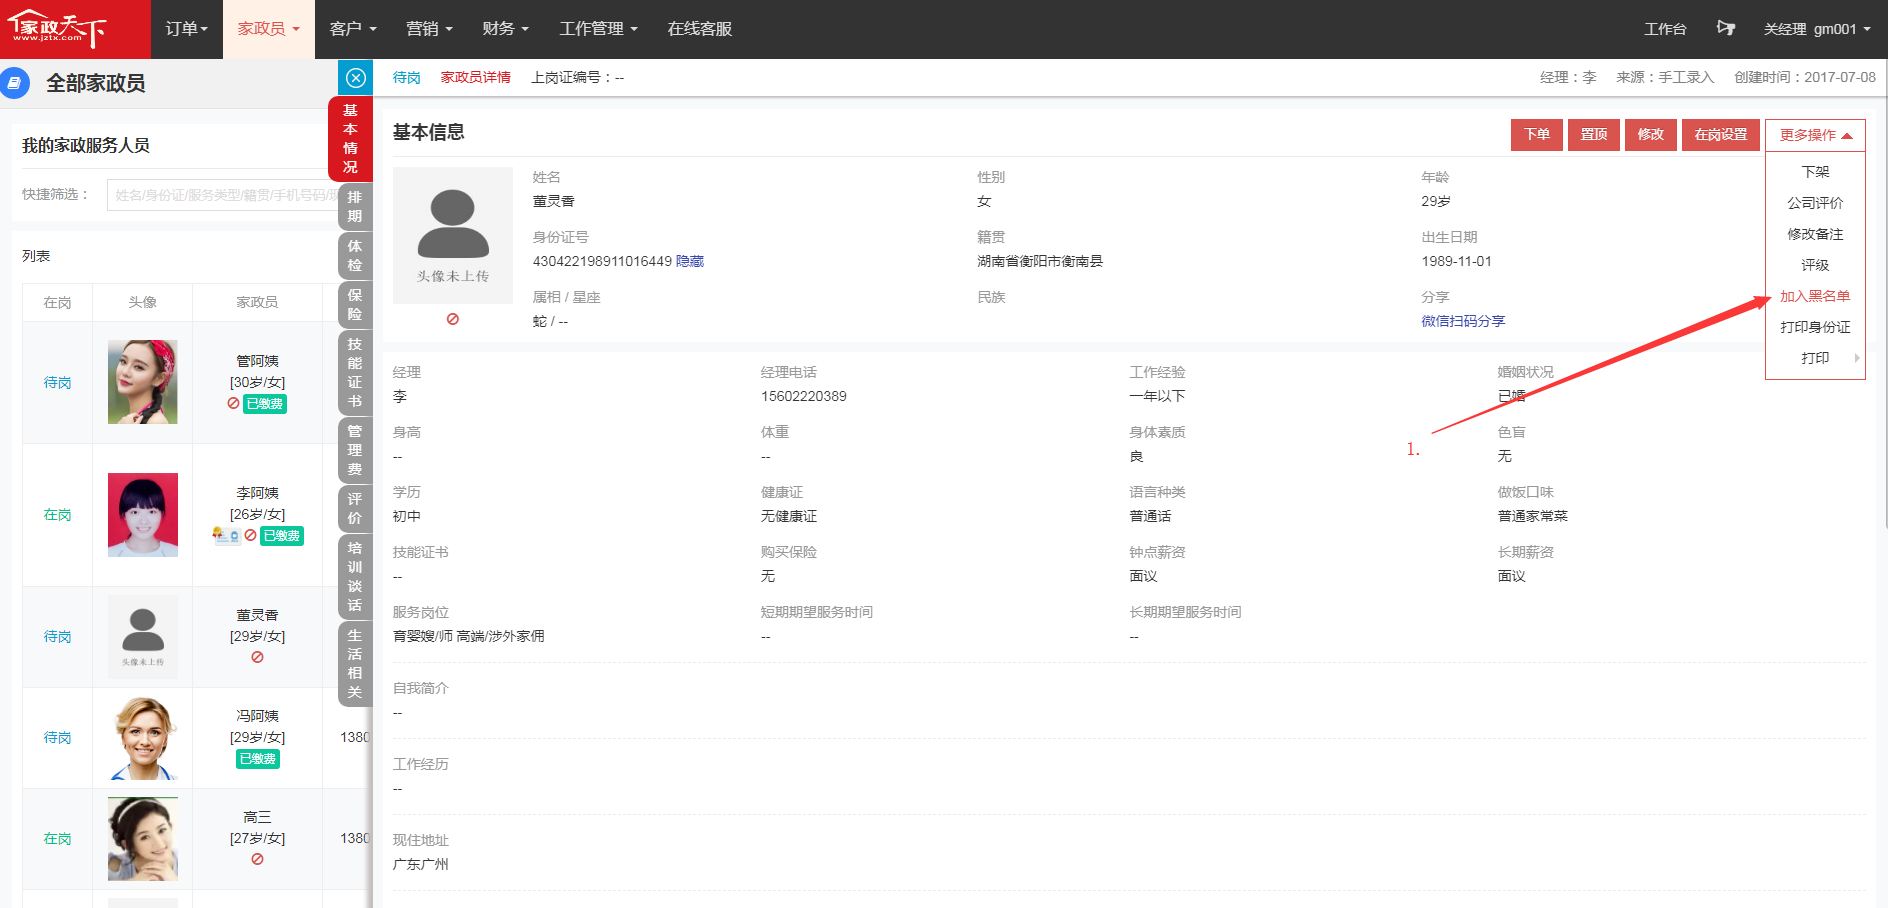Viewport: 1888px width, 908px height.
Task: Open the 订单 dropdown menu
Action: click(x=187, y=29)
